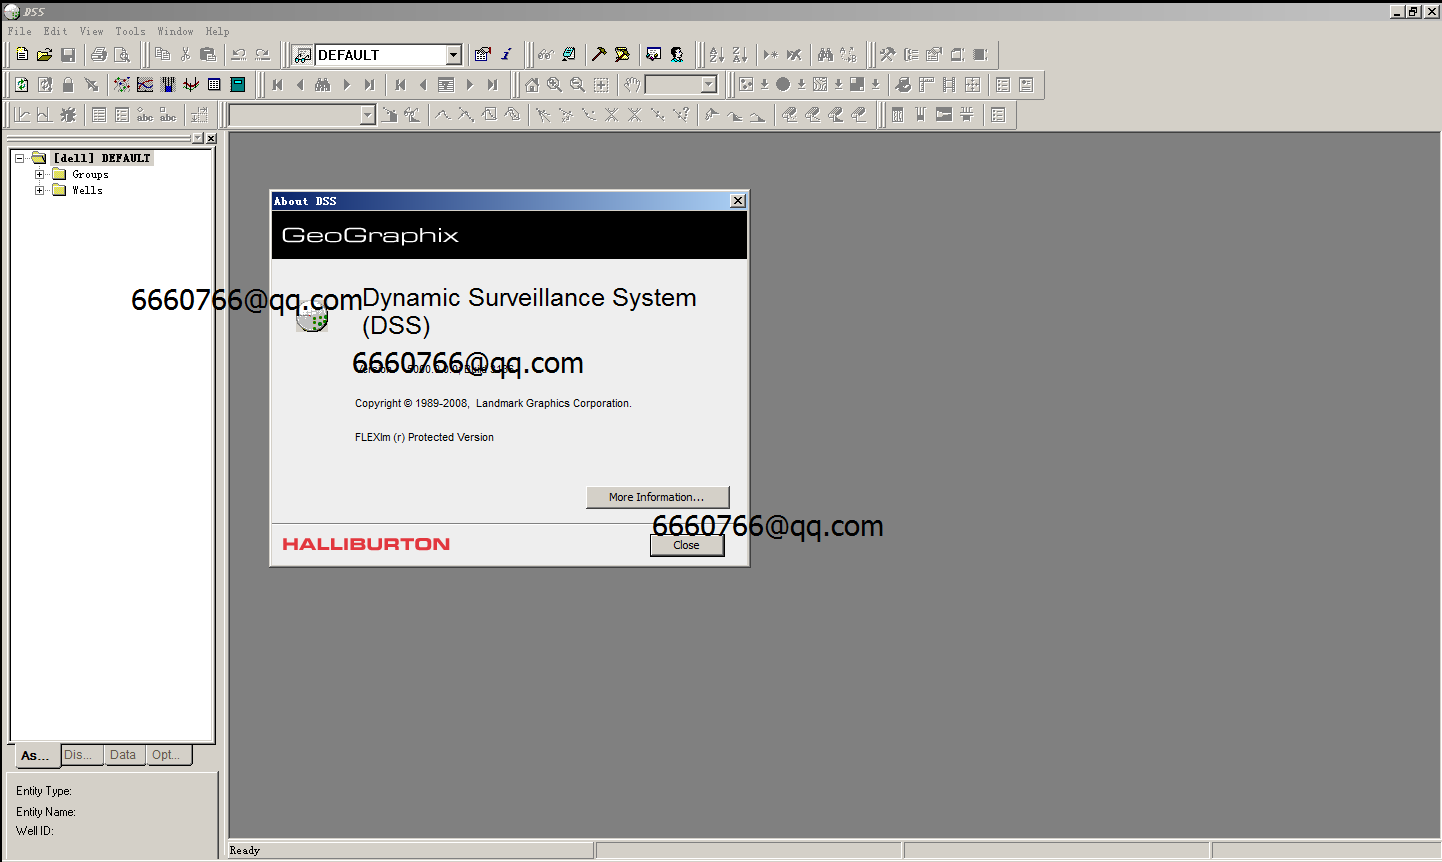Click the padlock lock icon

(68, 85)
